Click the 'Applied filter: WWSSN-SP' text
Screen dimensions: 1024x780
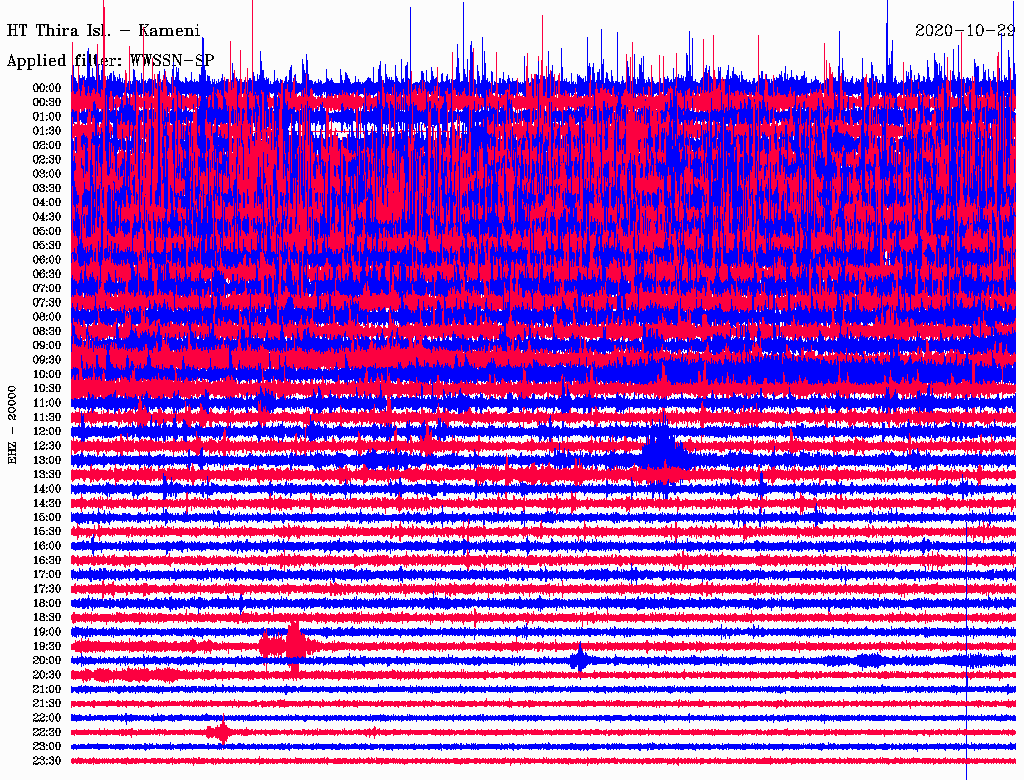111,60
